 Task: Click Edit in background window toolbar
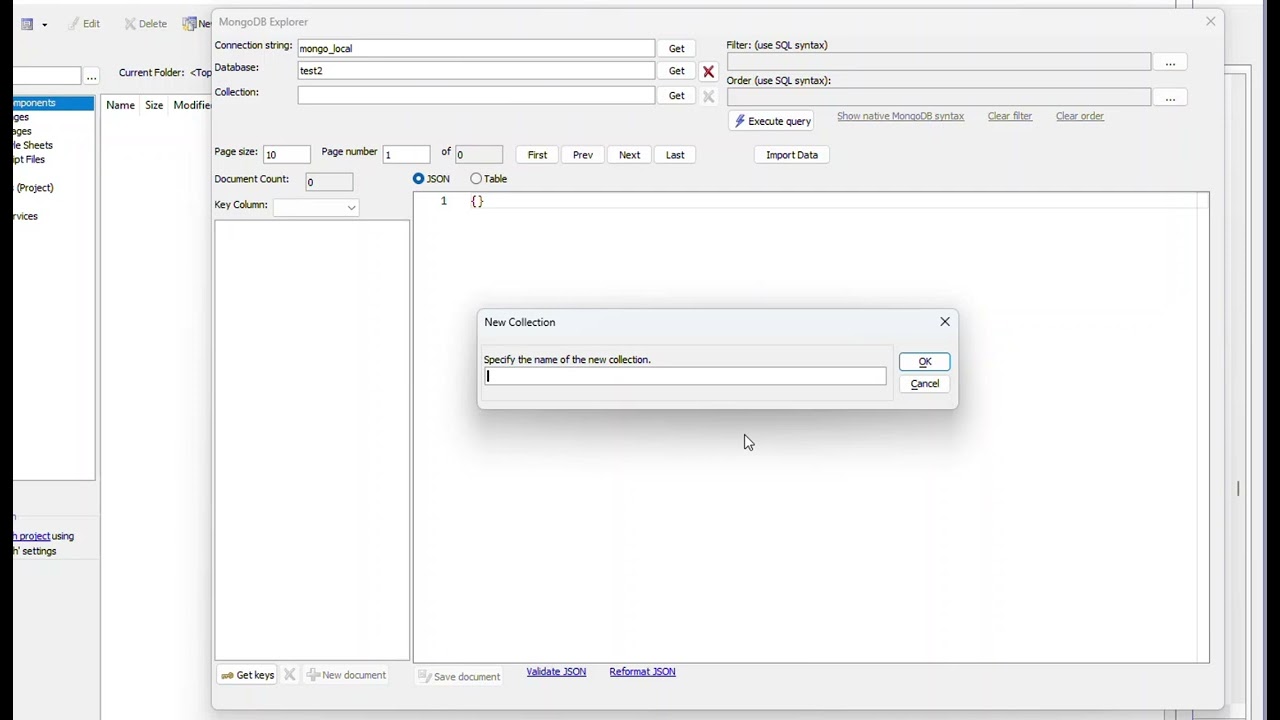(83, 24)
